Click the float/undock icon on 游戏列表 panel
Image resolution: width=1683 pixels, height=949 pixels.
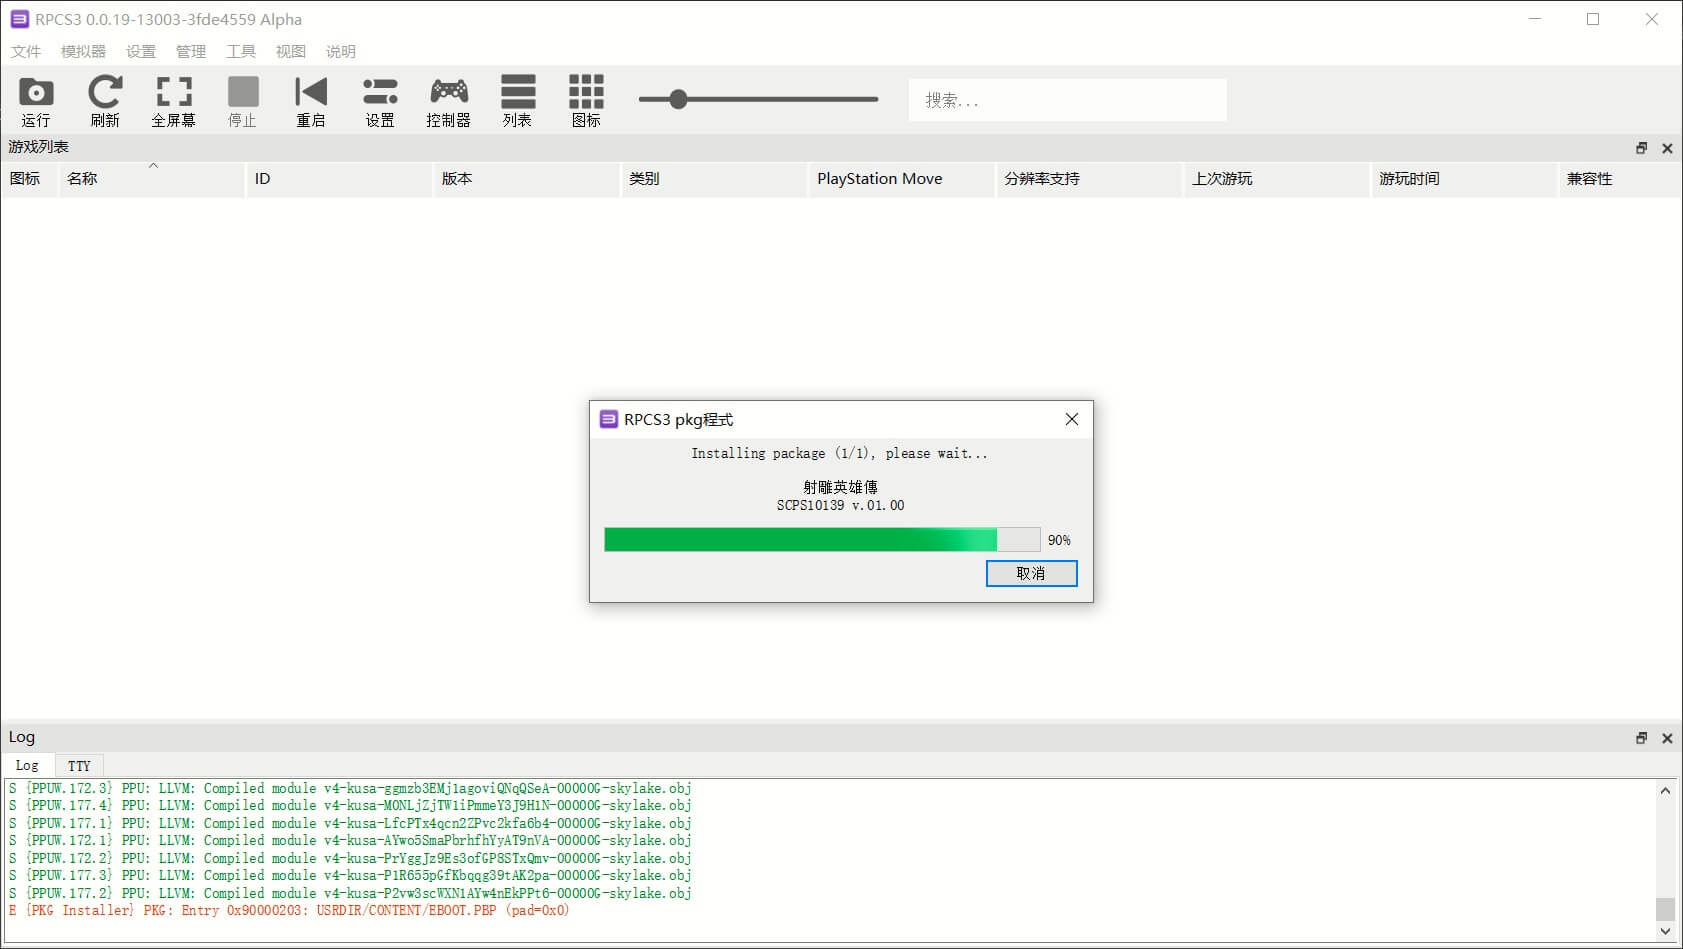click(x=1641, y=147)
